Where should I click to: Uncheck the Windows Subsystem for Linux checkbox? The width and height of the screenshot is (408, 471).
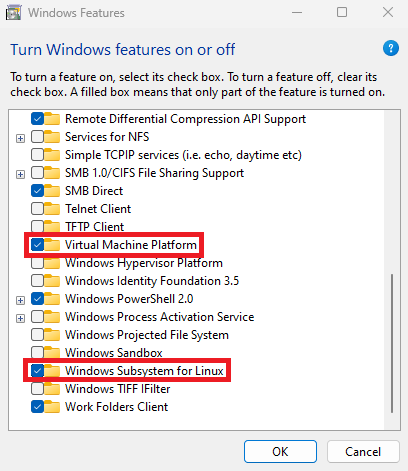(37, 371)
